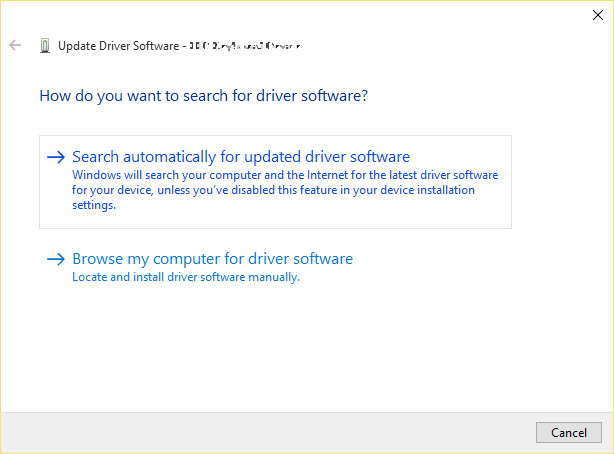The image size is (614, 454).
Task: Click the "settings." line ending the first description
Action: [94, 205]
